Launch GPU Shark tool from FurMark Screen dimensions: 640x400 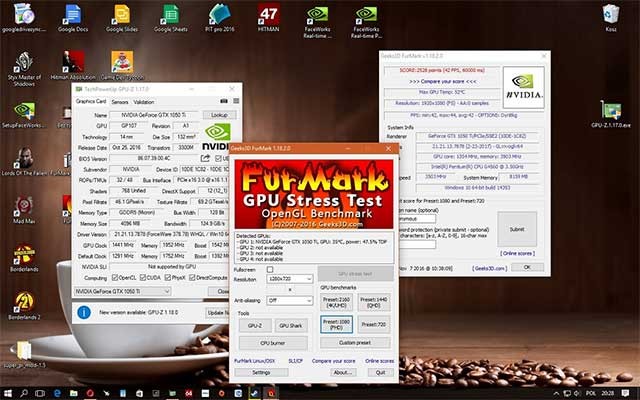(291, 326)
